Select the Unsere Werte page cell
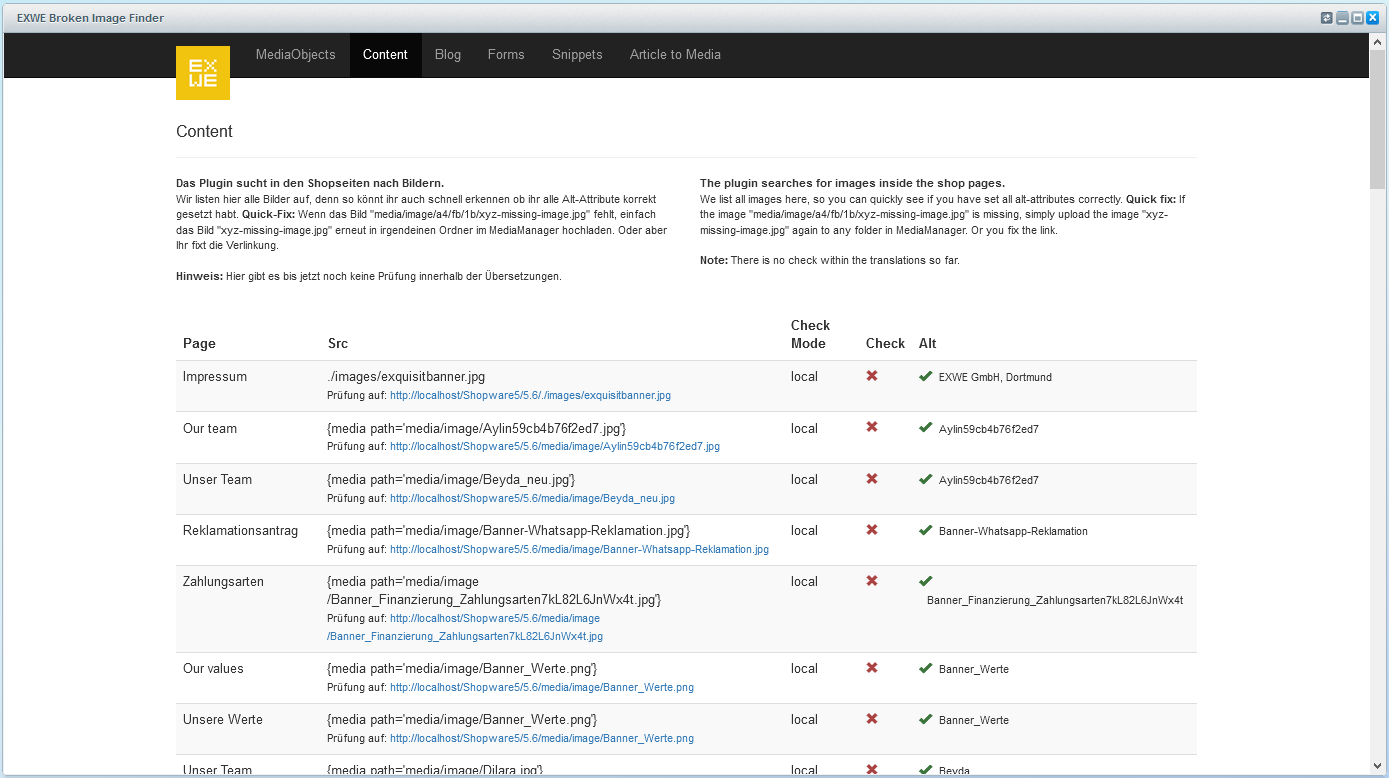The height and width of the screenshot is (778, 1389). pyautogui.click(x=223, y=720)
